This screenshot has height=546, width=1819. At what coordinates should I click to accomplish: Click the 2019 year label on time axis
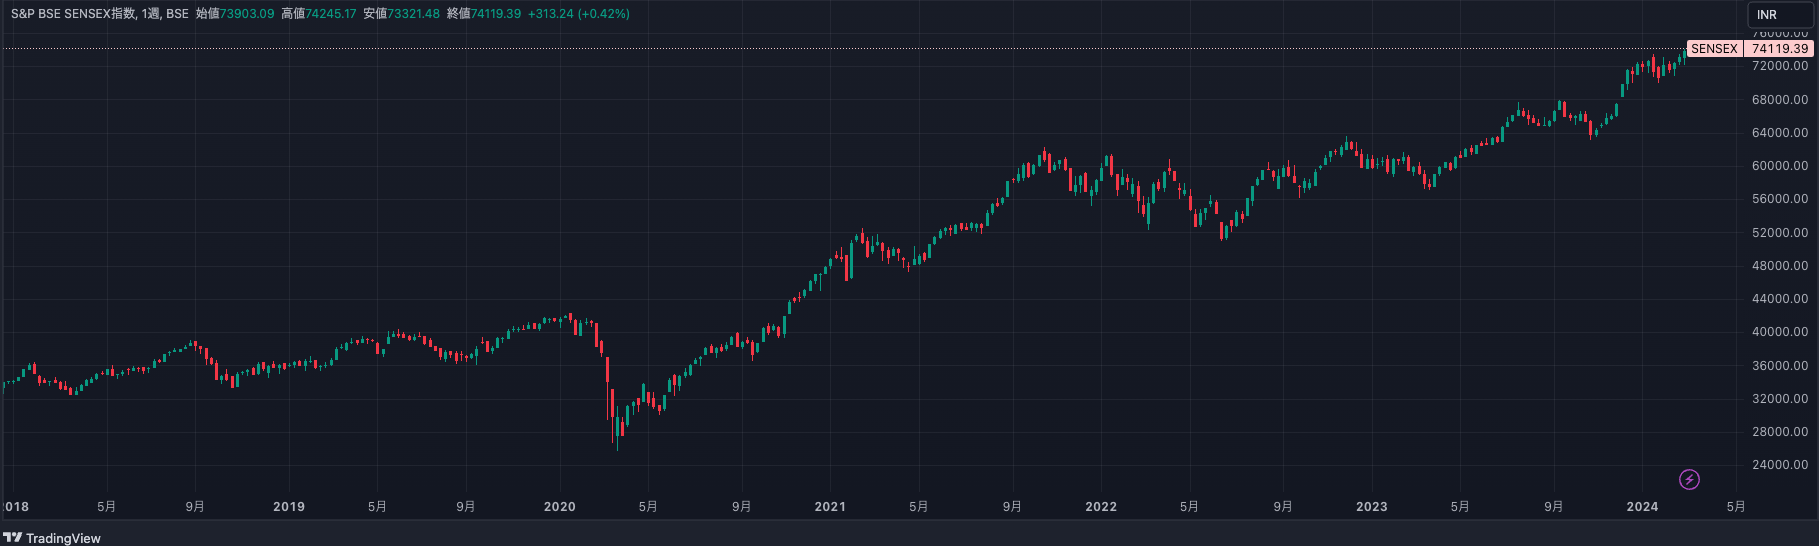pyautogui.click(x=289, y=507)
